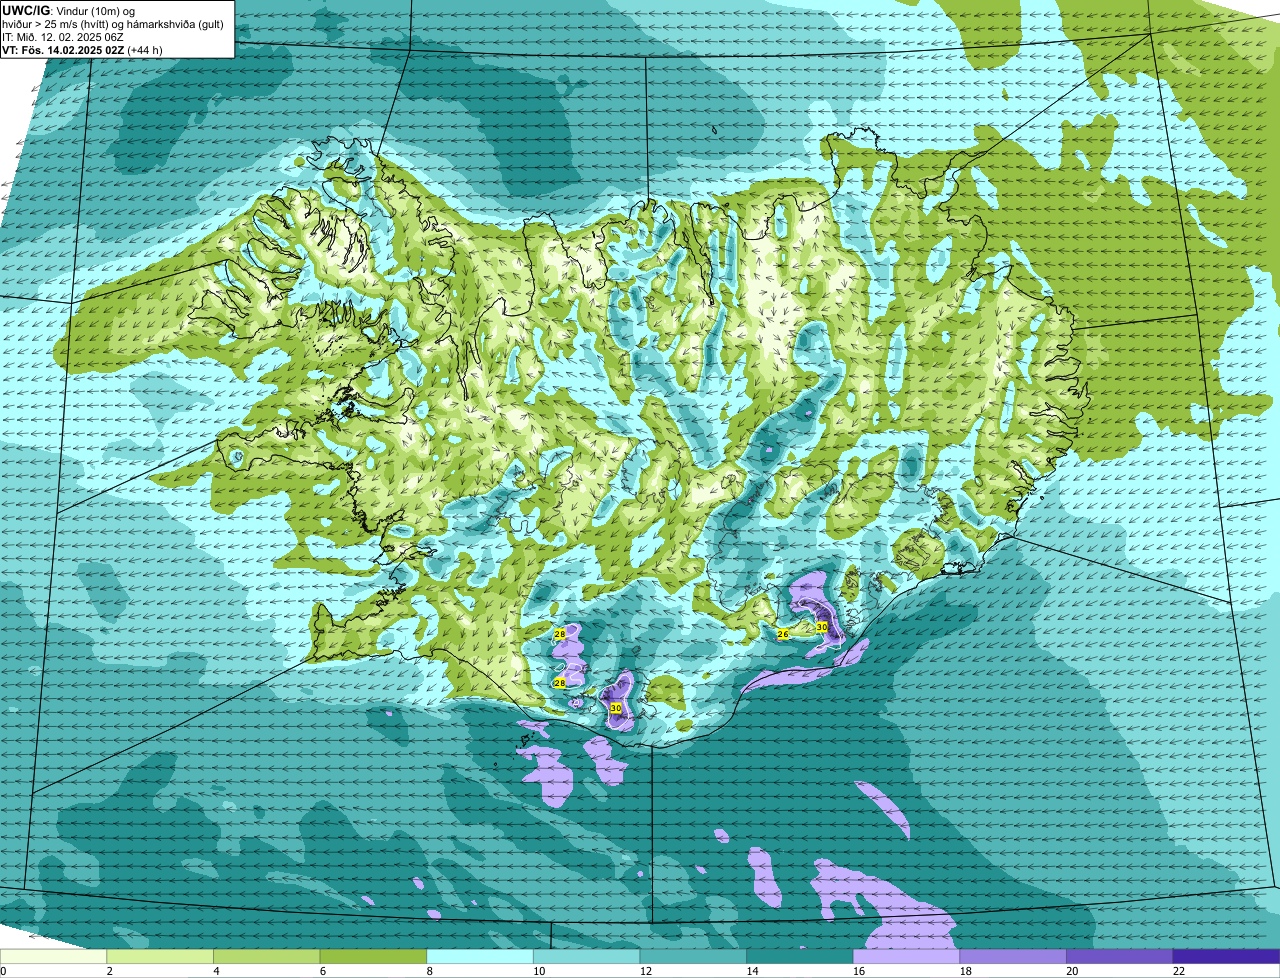
Task: Click the legend tick label '20'
Action: click(1073, 971)
